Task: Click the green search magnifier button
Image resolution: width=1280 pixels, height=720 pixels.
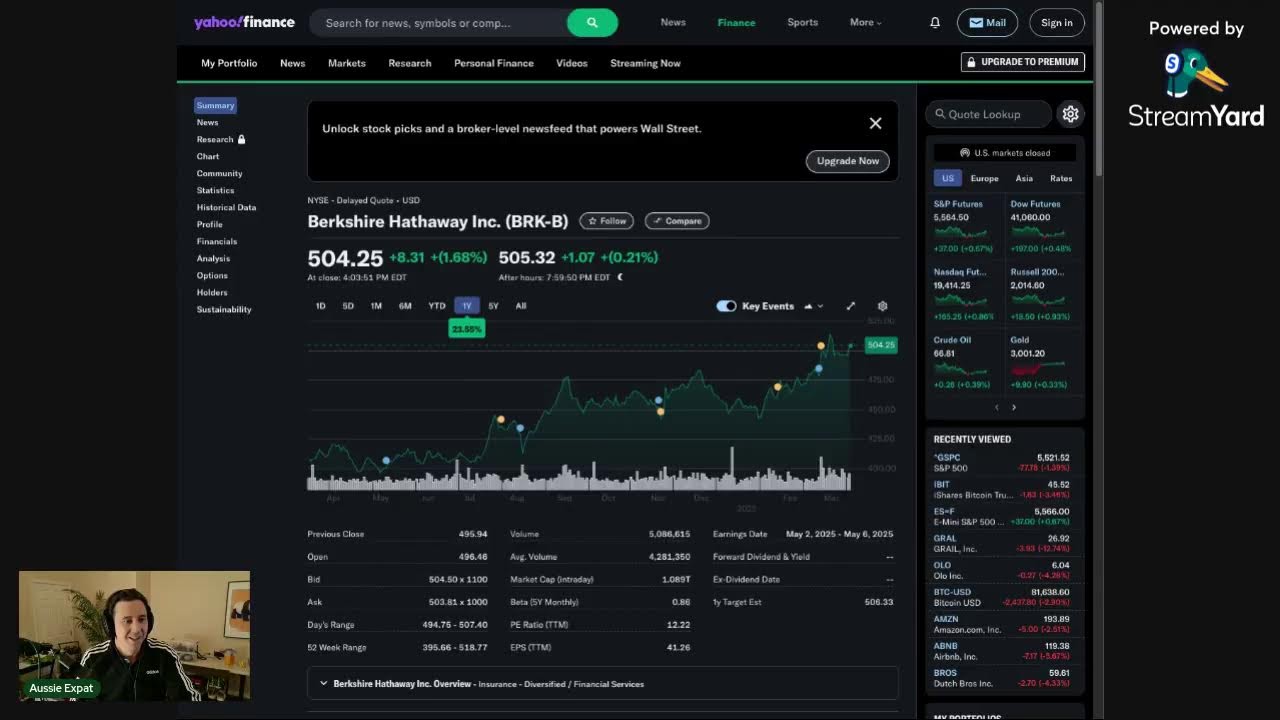Action: coord(592,22)
